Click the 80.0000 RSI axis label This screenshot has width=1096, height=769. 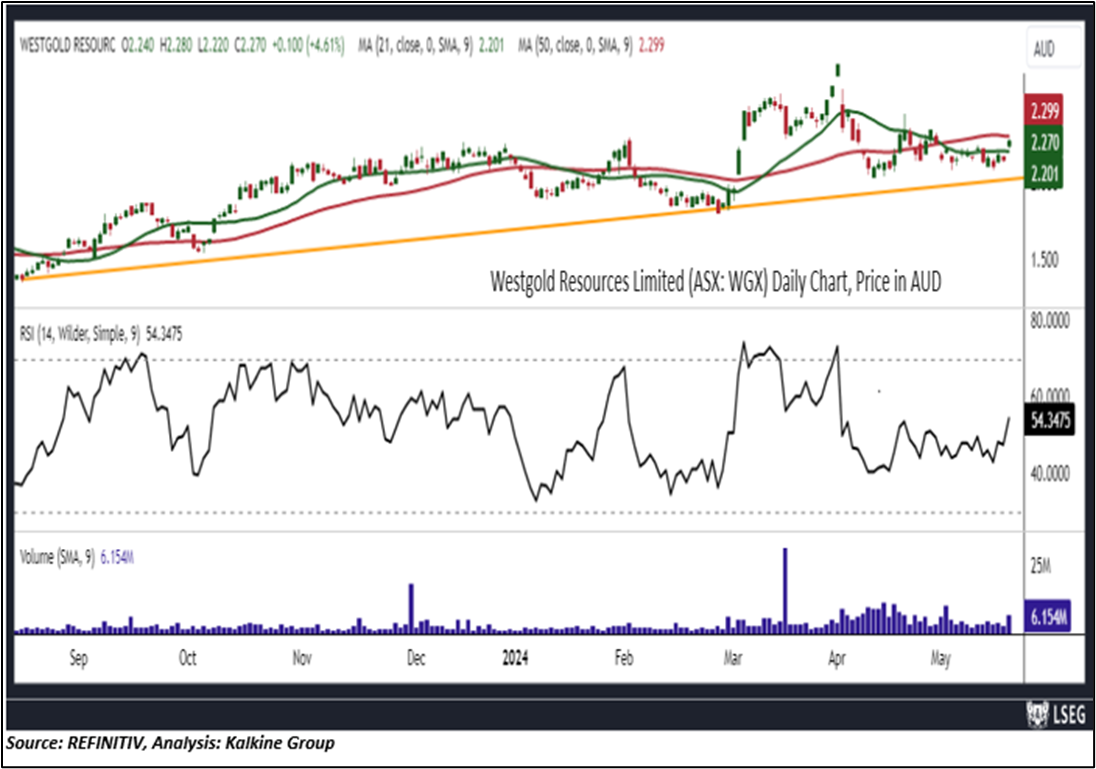pos(1050,321)
